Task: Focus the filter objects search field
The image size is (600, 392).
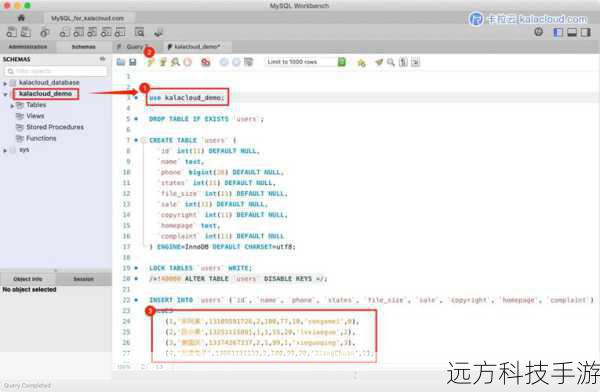Action: click(56, 71)
